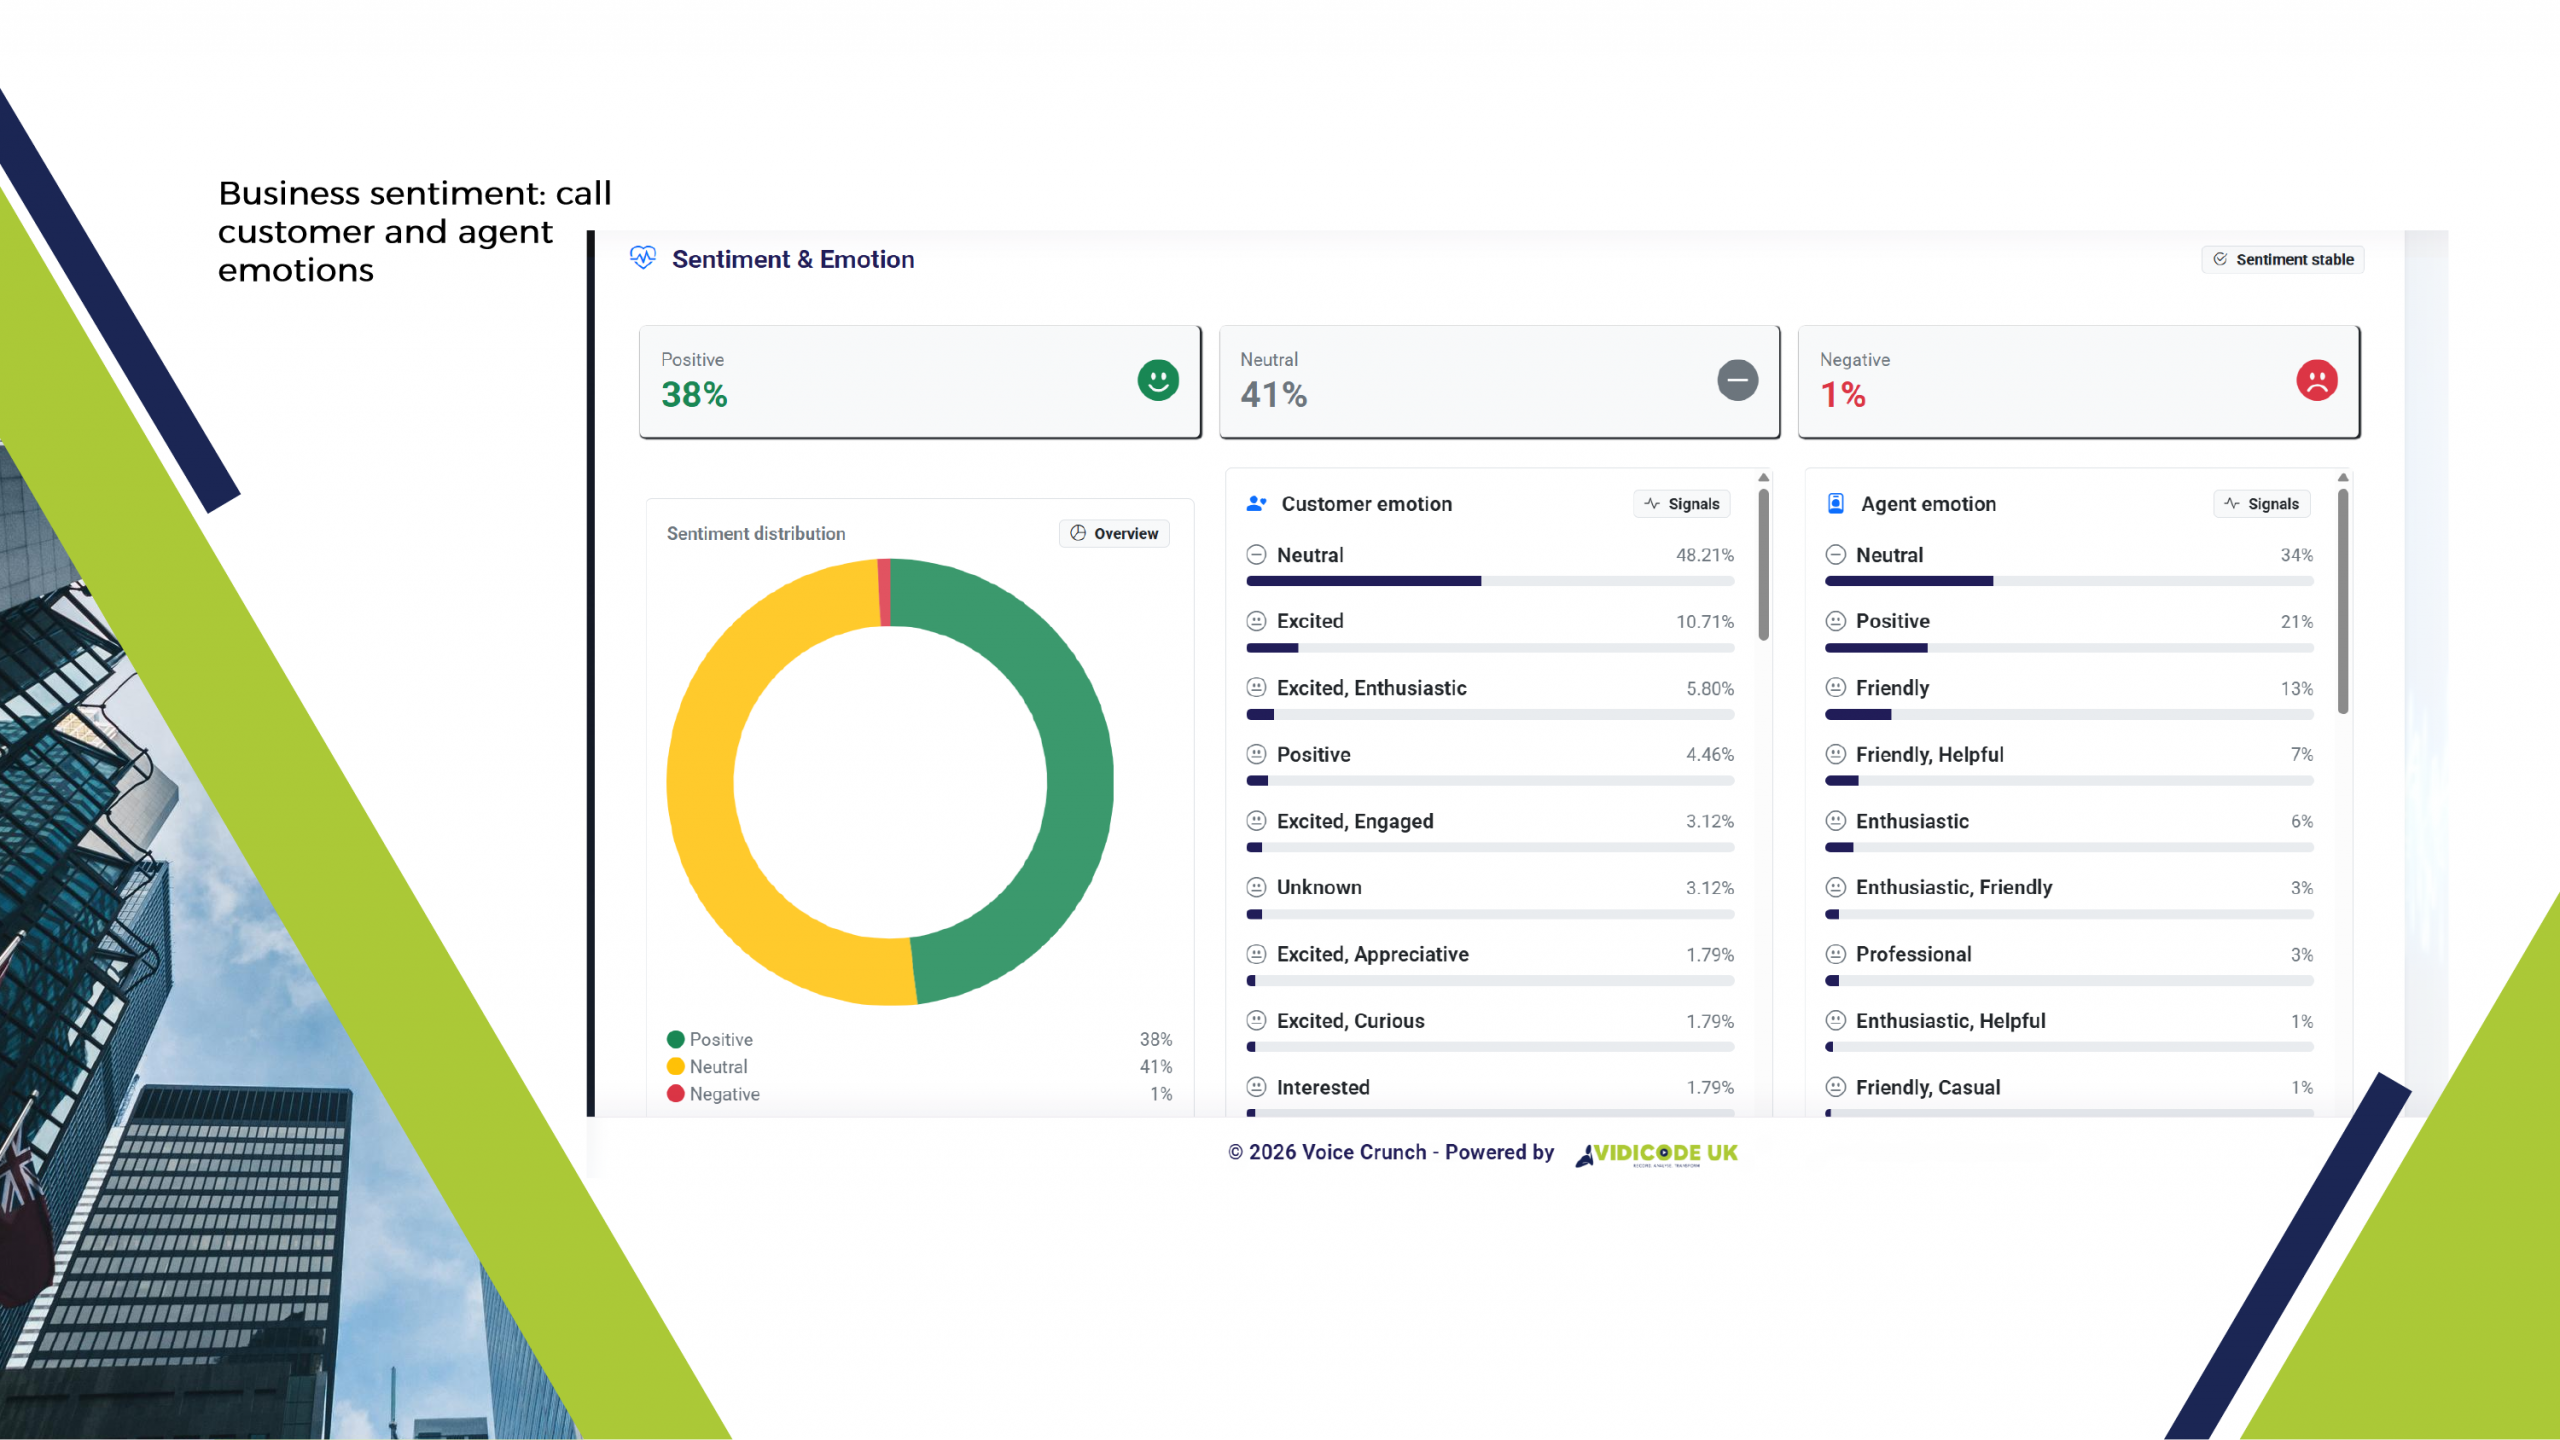Click the face icon beside Excited, Engaged
The image size is (2560, 1440).
click(1256, 821)
